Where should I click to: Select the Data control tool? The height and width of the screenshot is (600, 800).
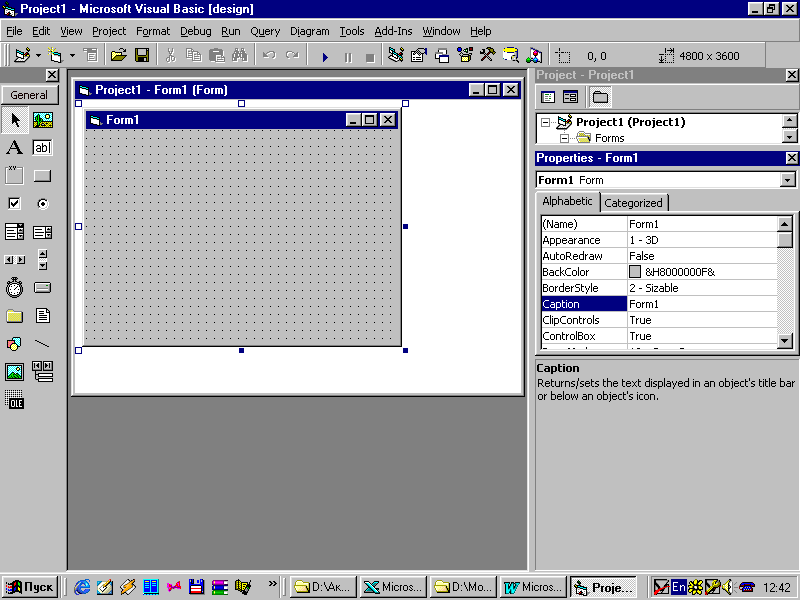pos(43,372)
